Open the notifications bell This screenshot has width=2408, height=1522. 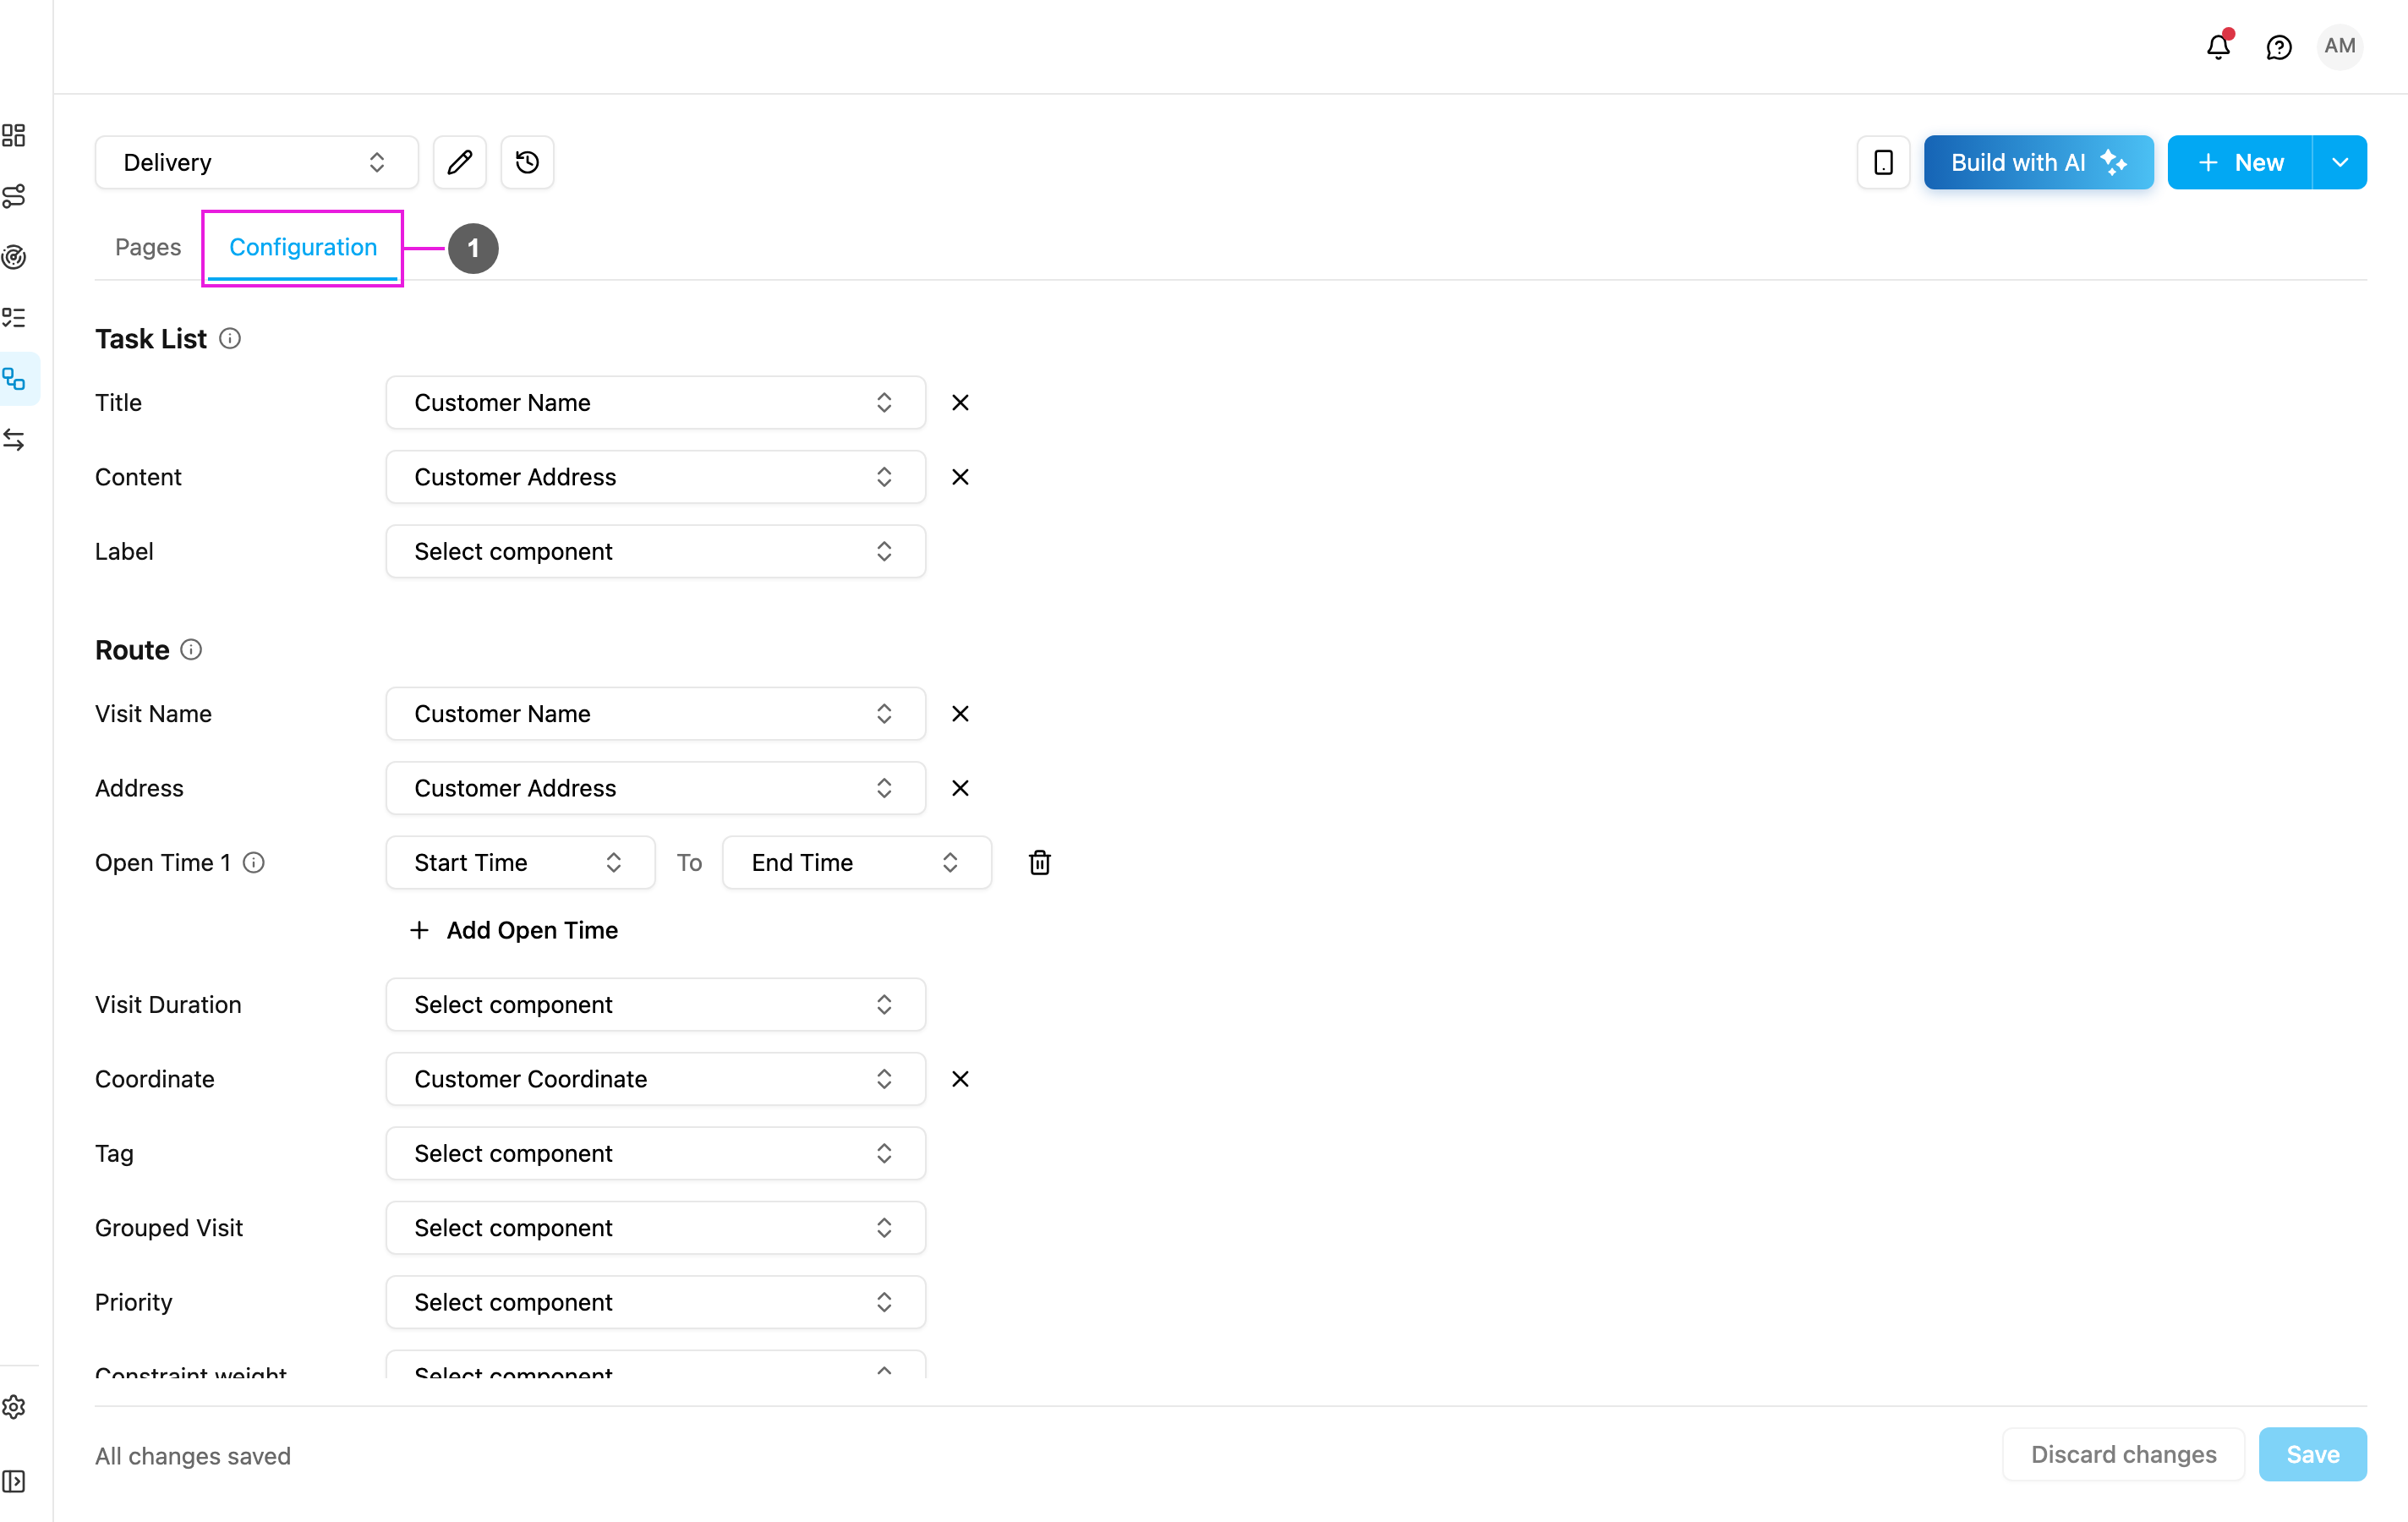click(2218, 46)
